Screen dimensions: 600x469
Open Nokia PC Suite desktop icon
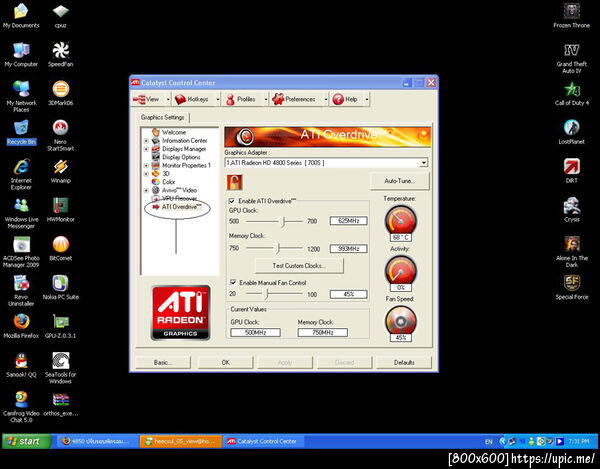[60, 287]
